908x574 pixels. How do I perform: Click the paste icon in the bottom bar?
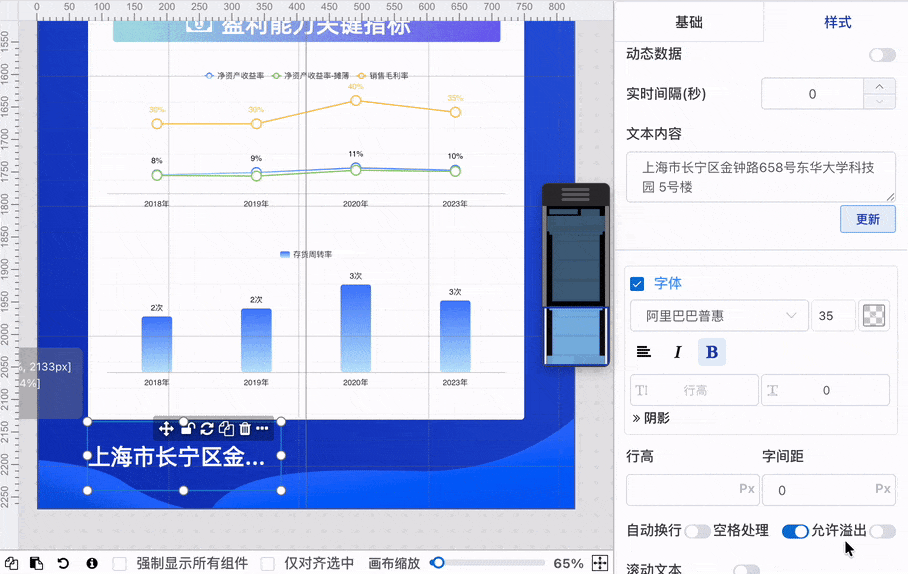point(36,563)
